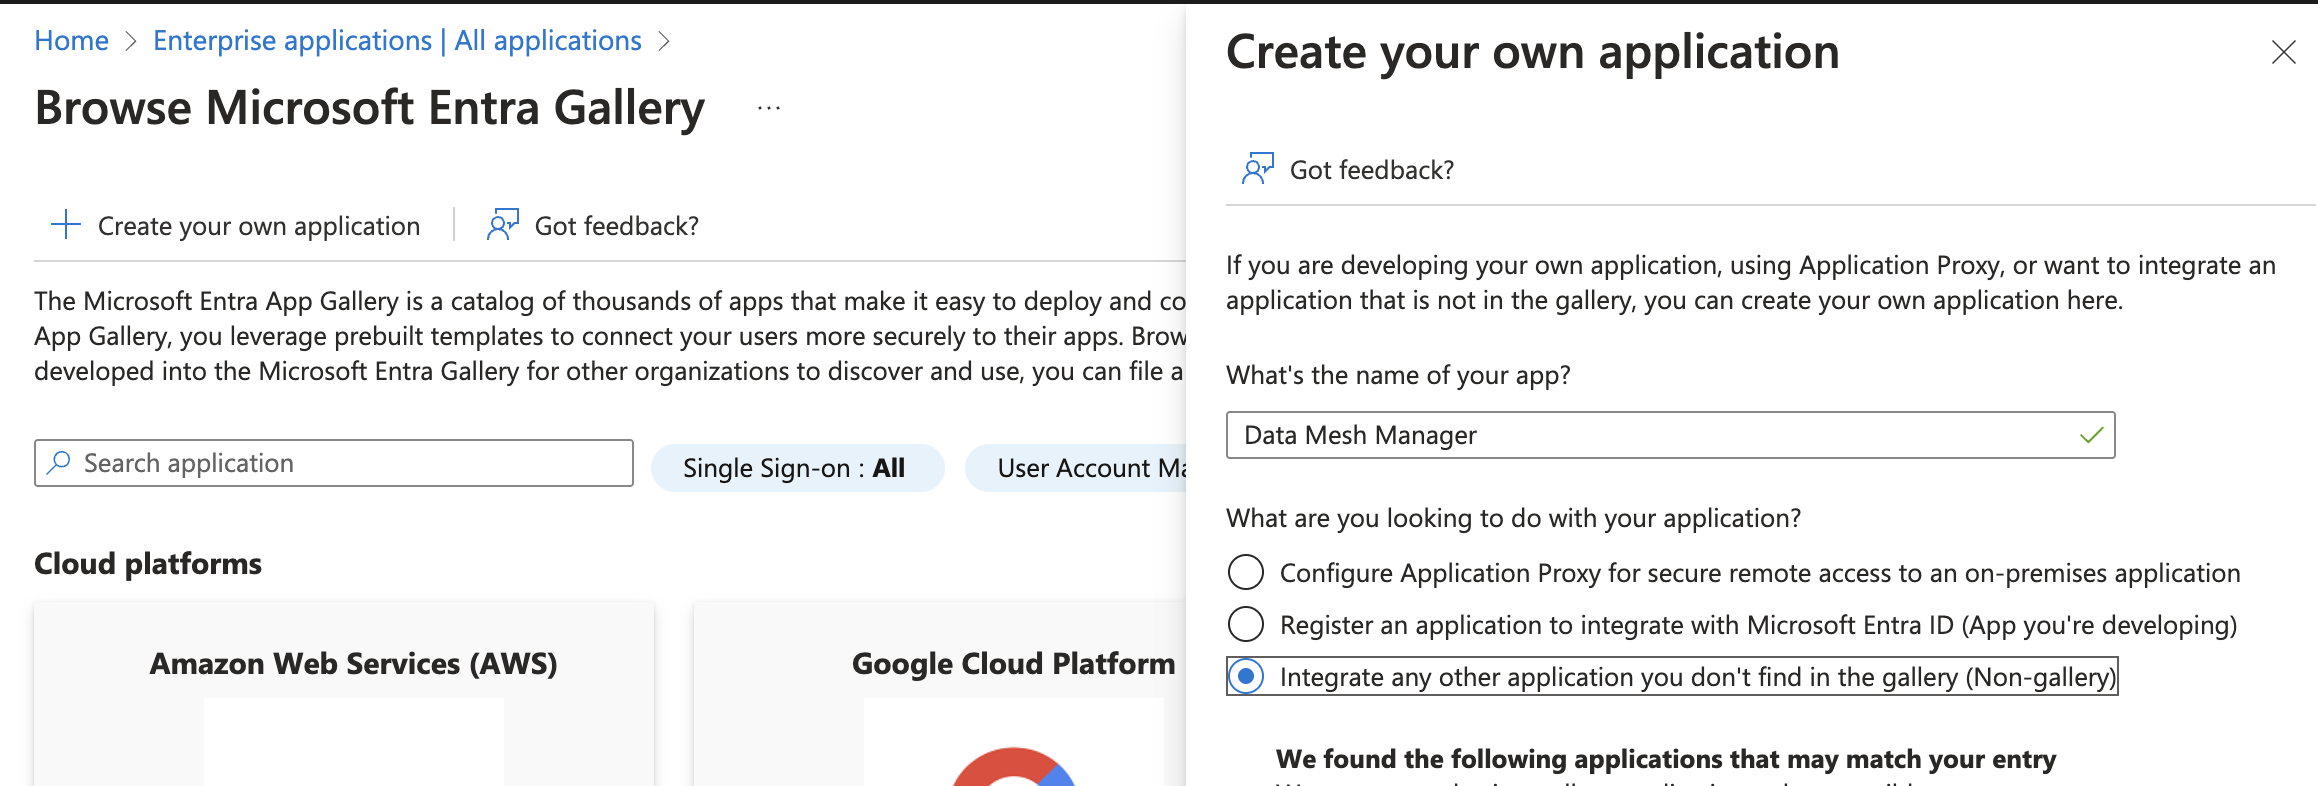The height and width of the screenshot is (786, 2318).
Task: Select Register an application with Entra ID option
Action: pos(1245,625)
